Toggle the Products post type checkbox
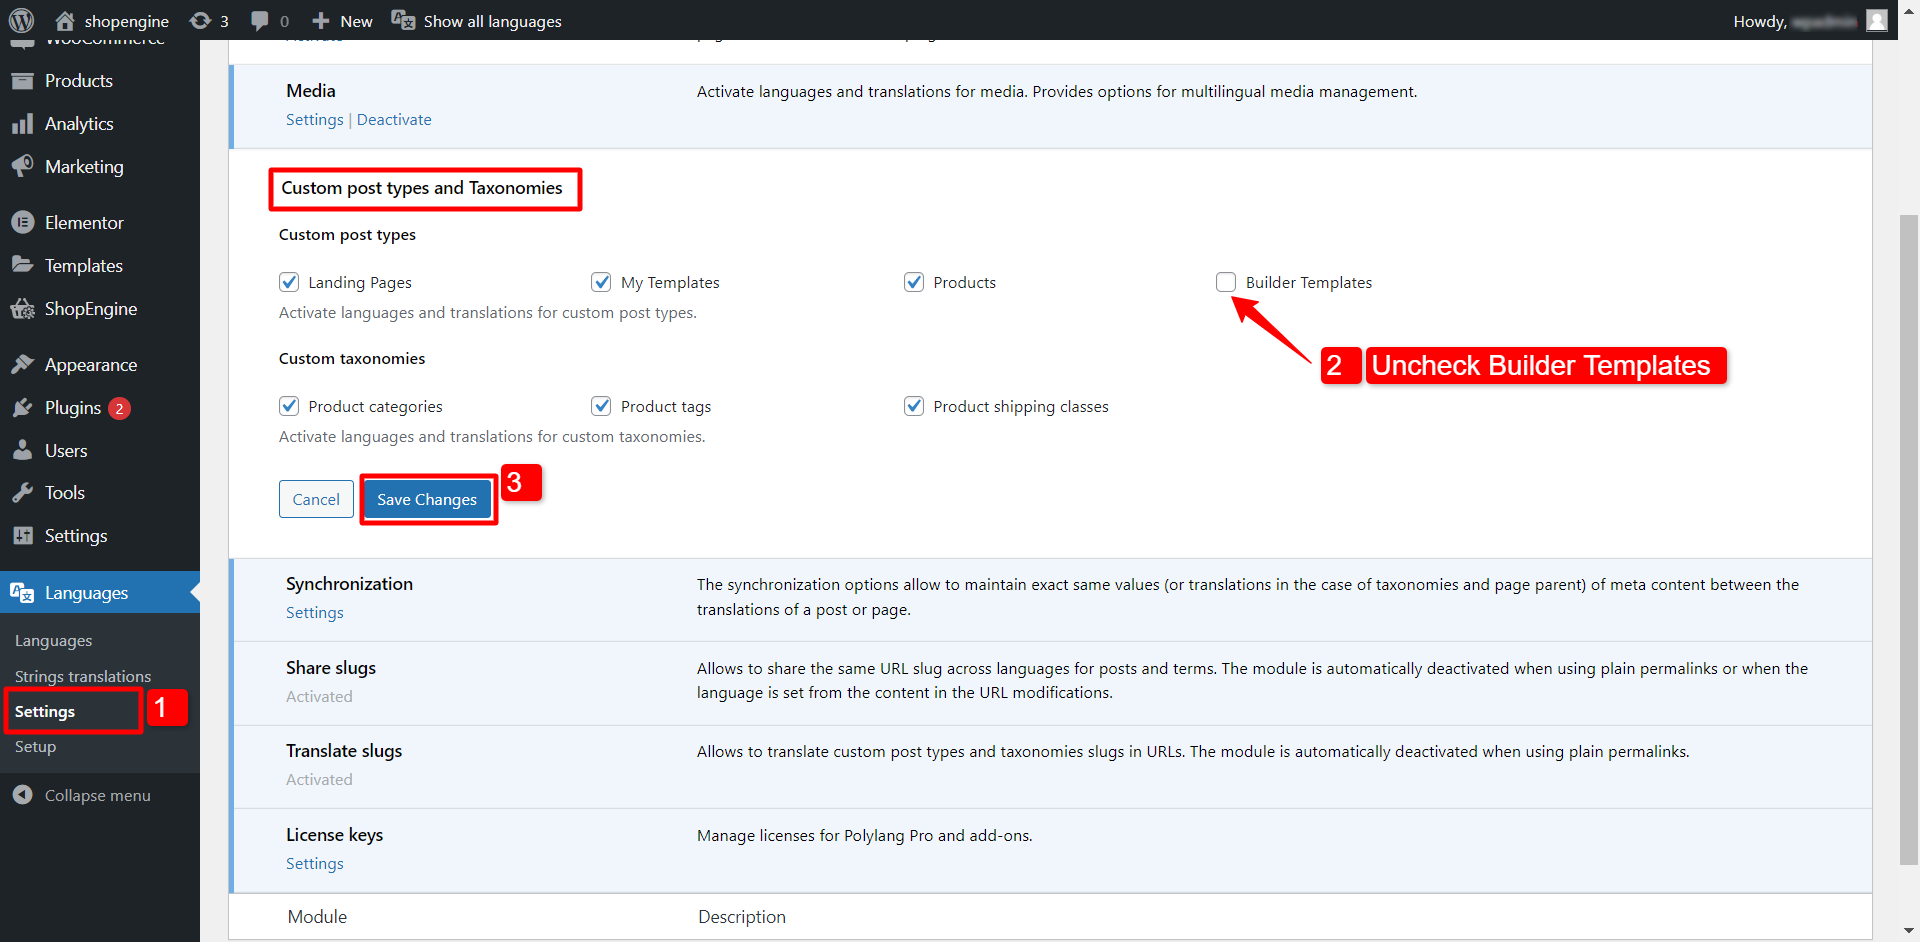The height and width of the screenshot is (942, 1920). point(914,282)
